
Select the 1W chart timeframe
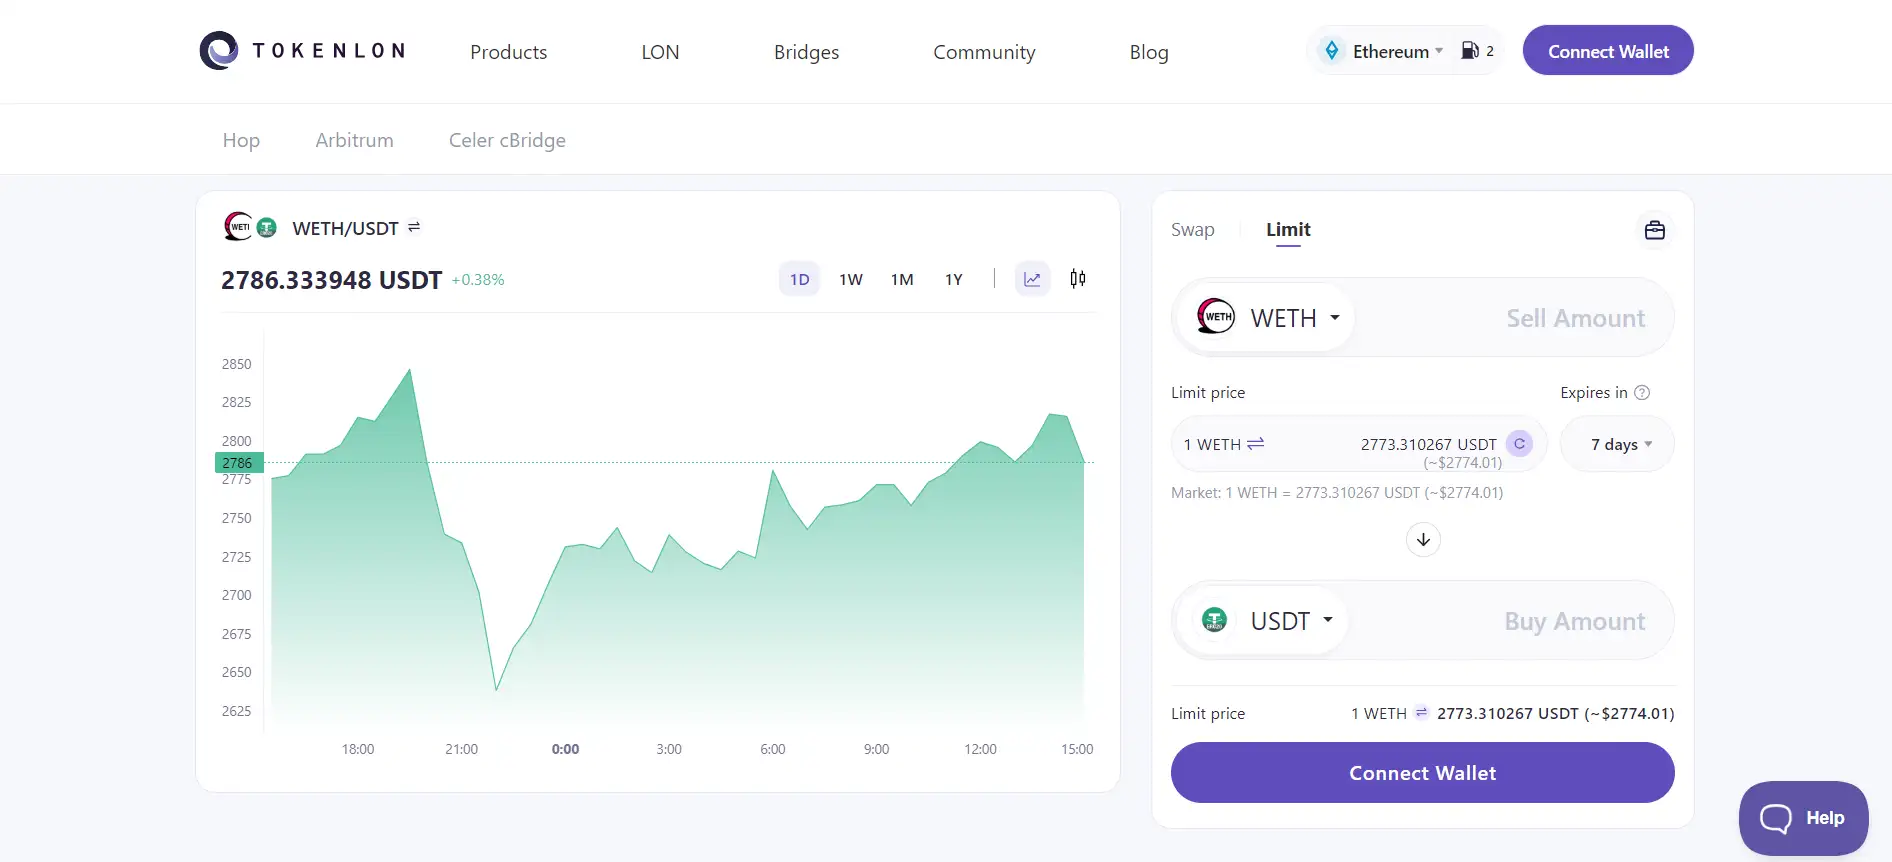pyautogui.click(x=850, y=280)
